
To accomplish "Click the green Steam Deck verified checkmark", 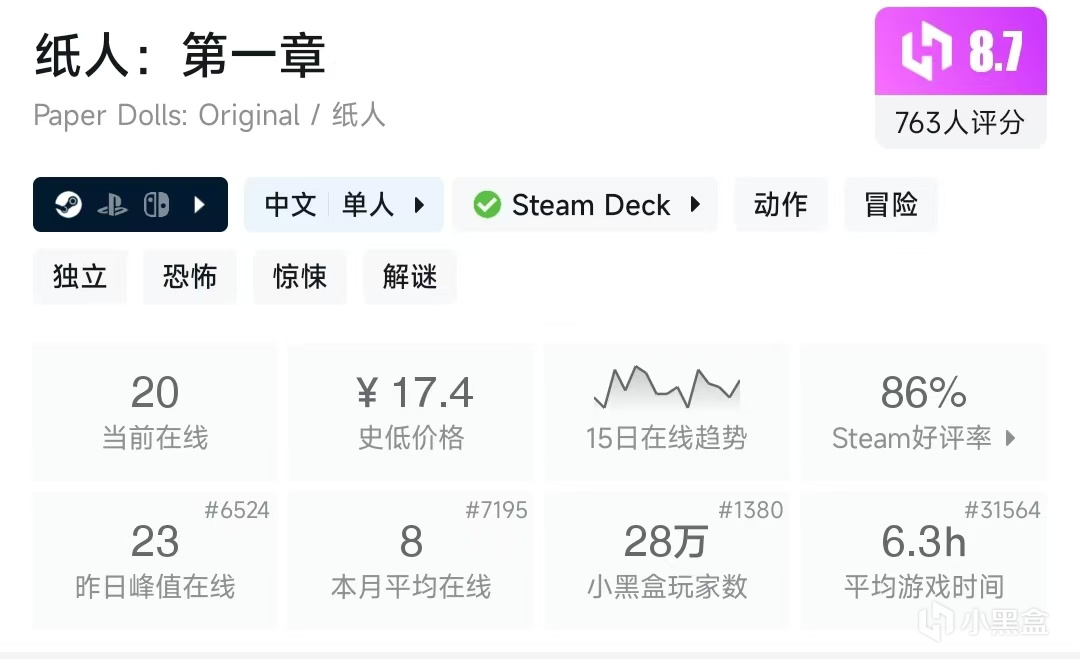I will [x=487, y=205].
